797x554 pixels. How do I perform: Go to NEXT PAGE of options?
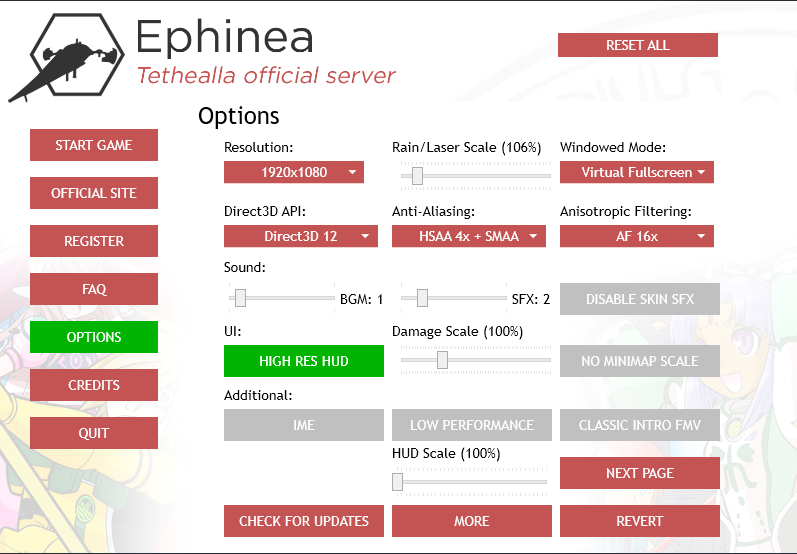[640, 473]
